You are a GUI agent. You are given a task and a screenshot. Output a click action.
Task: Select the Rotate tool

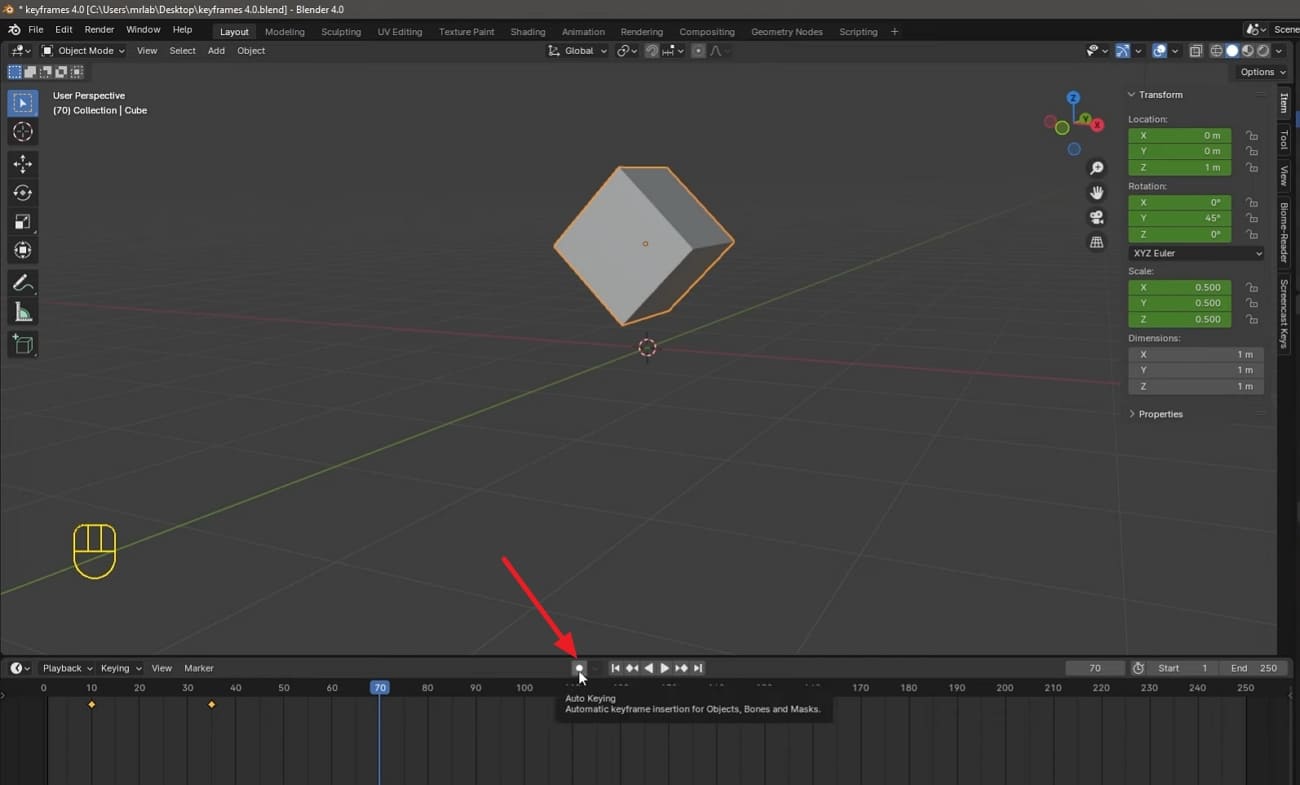point(23,193)
